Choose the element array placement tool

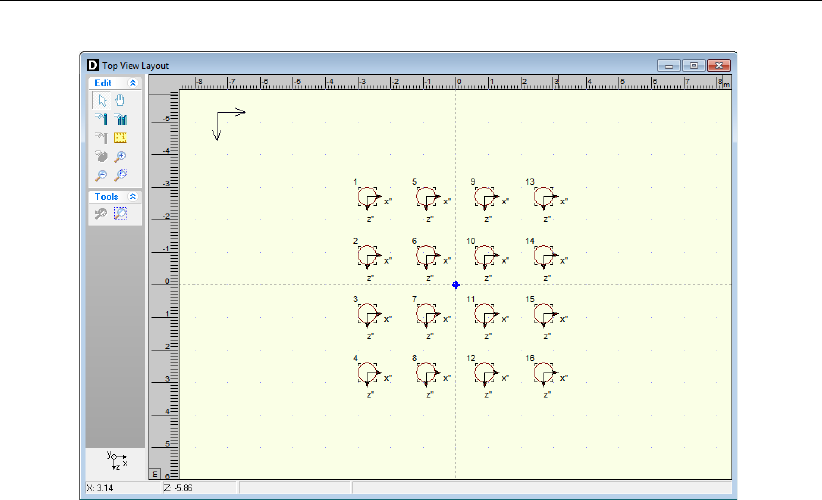121,119
